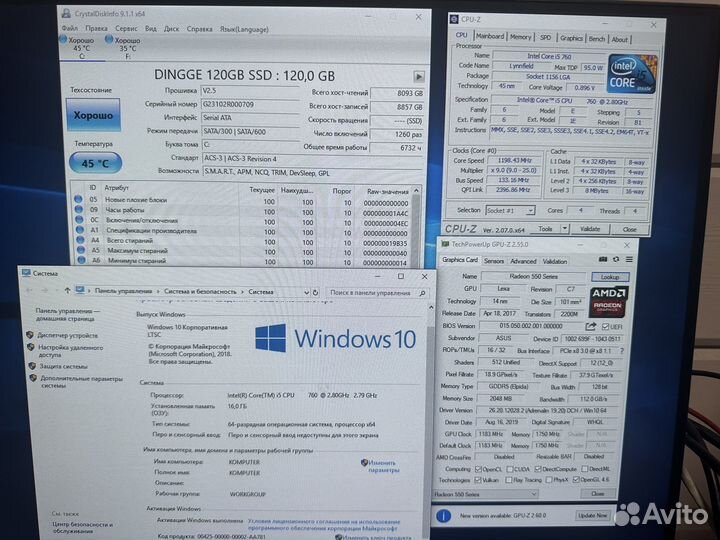Click the status dot for attribute A1
Image resolution: width=720 pixels, height=540 pixels.
pyautogui.click(x=80, y=230)
